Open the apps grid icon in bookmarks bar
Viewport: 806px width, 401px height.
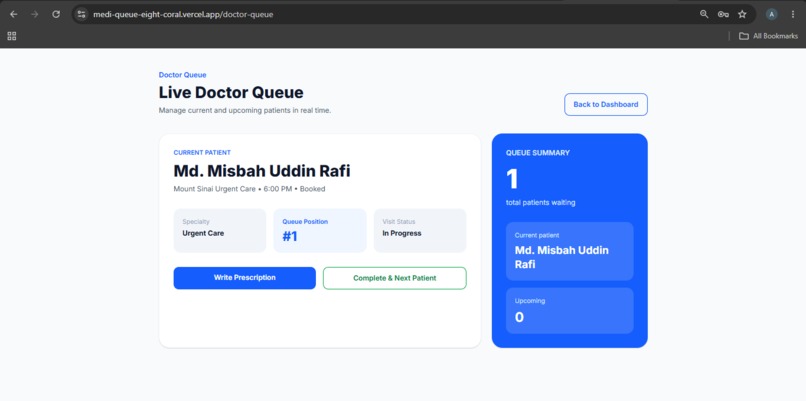[12, 36]
